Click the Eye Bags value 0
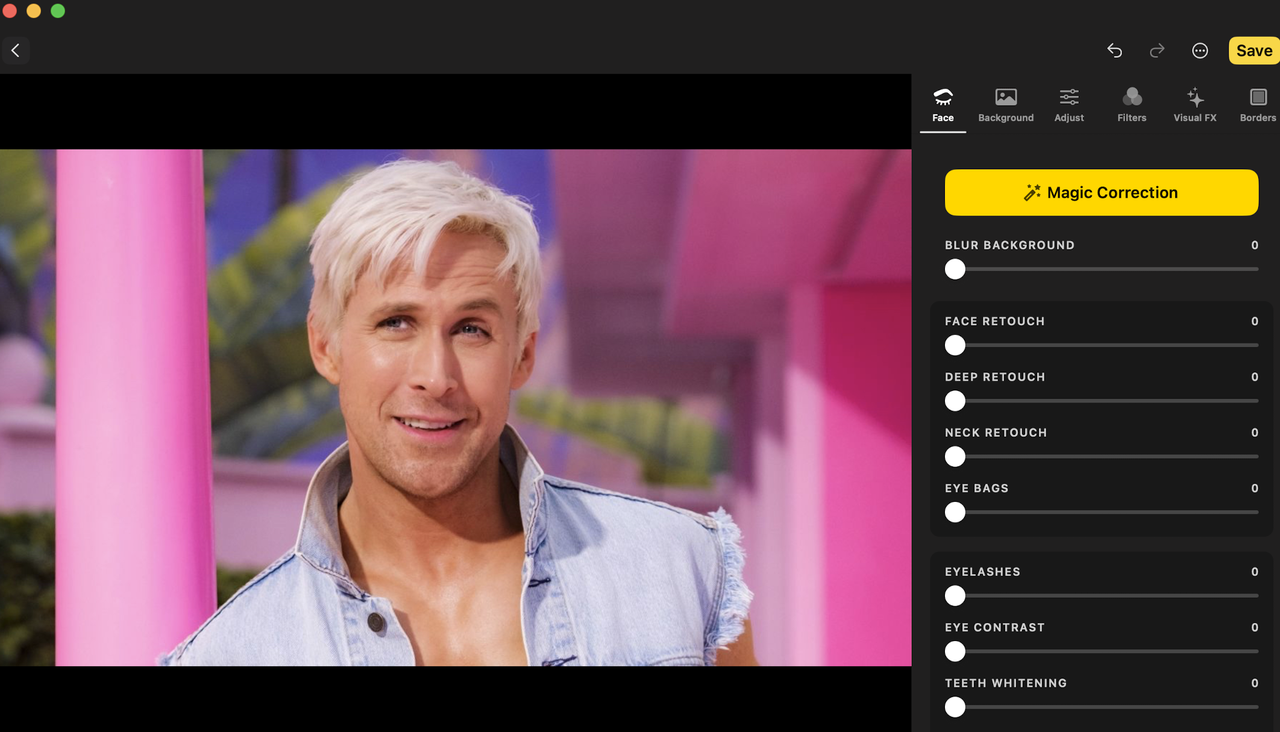 [x=1254, y=488]
